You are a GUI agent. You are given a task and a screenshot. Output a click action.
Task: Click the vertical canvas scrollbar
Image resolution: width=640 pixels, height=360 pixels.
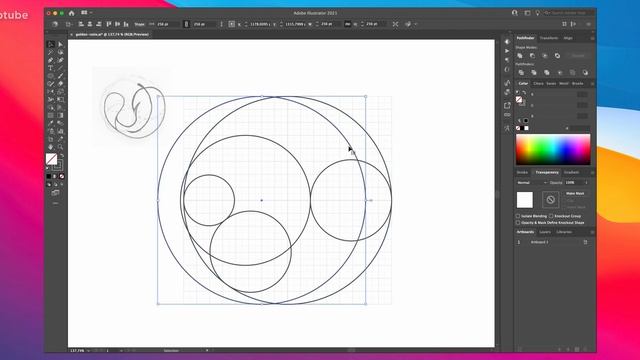tap(498, 194)
